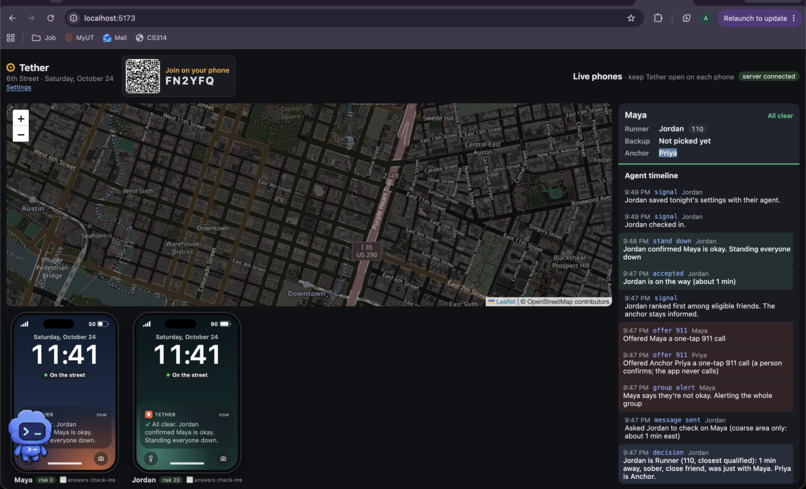Image resolution: width=806 pixels, height=489 pixels.
Task: Click On the street status on Maya's phone
Action: [x=65, y=375]
